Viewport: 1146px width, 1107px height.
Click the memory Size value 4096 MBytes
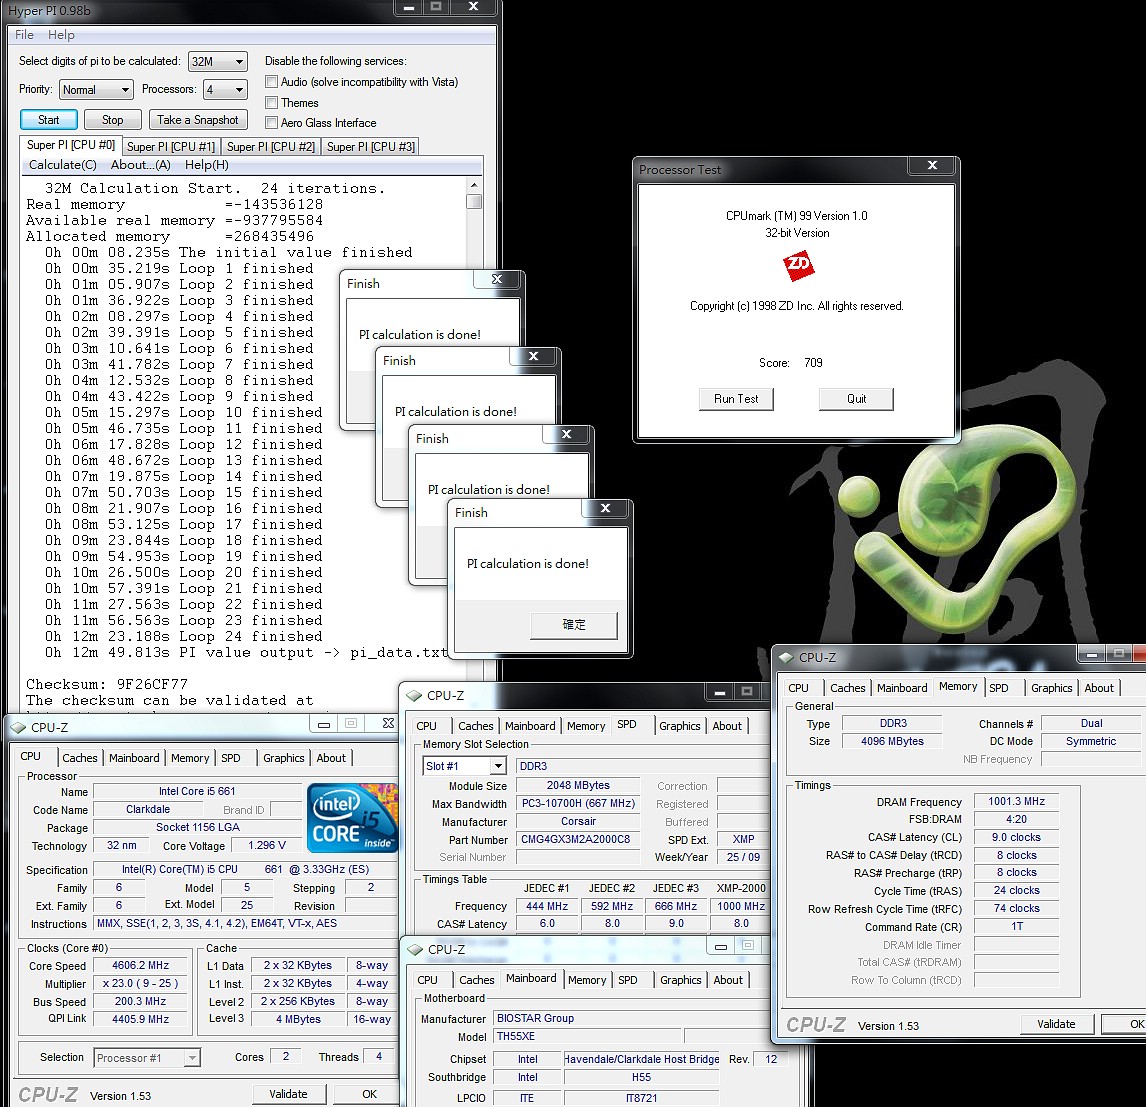(x=892, y=741)
